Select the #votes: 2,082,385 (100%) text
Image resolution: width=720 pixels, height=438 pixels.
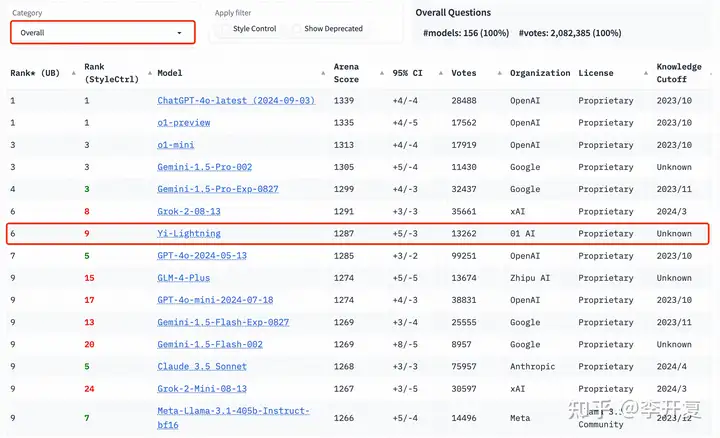570,33
